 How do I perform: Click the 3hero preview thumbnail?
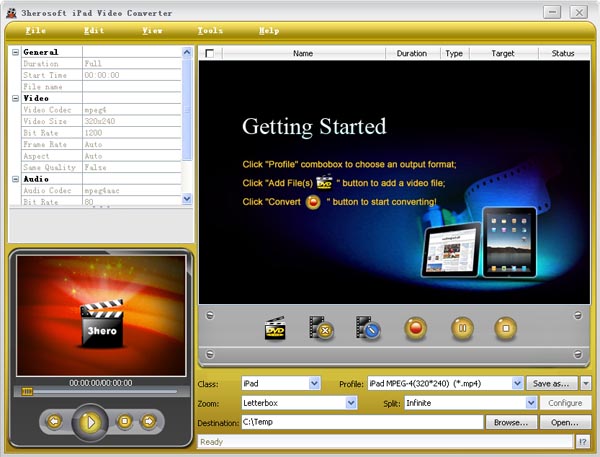point(101,315)
